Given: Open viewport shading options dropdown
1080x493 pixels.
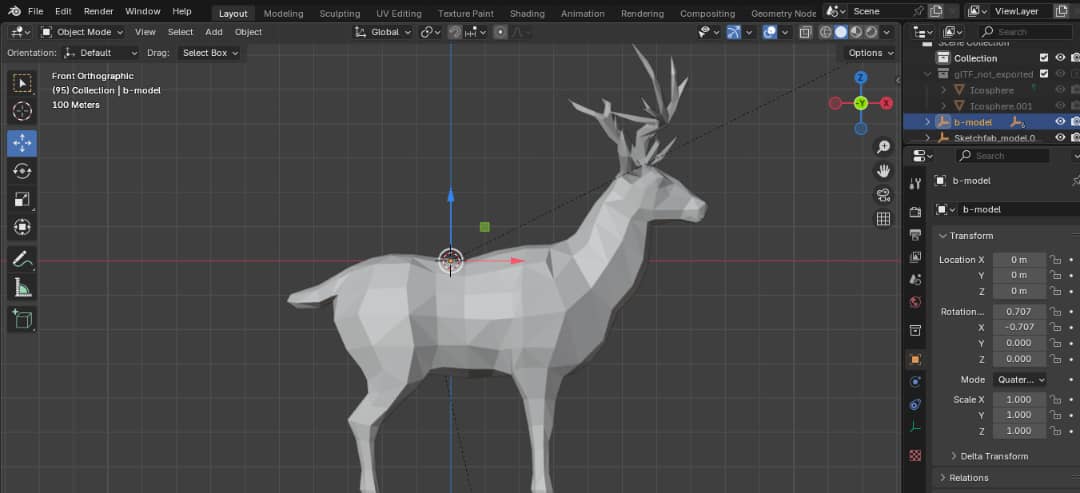Looking at the screenshot, I should [x=887, y=32].
